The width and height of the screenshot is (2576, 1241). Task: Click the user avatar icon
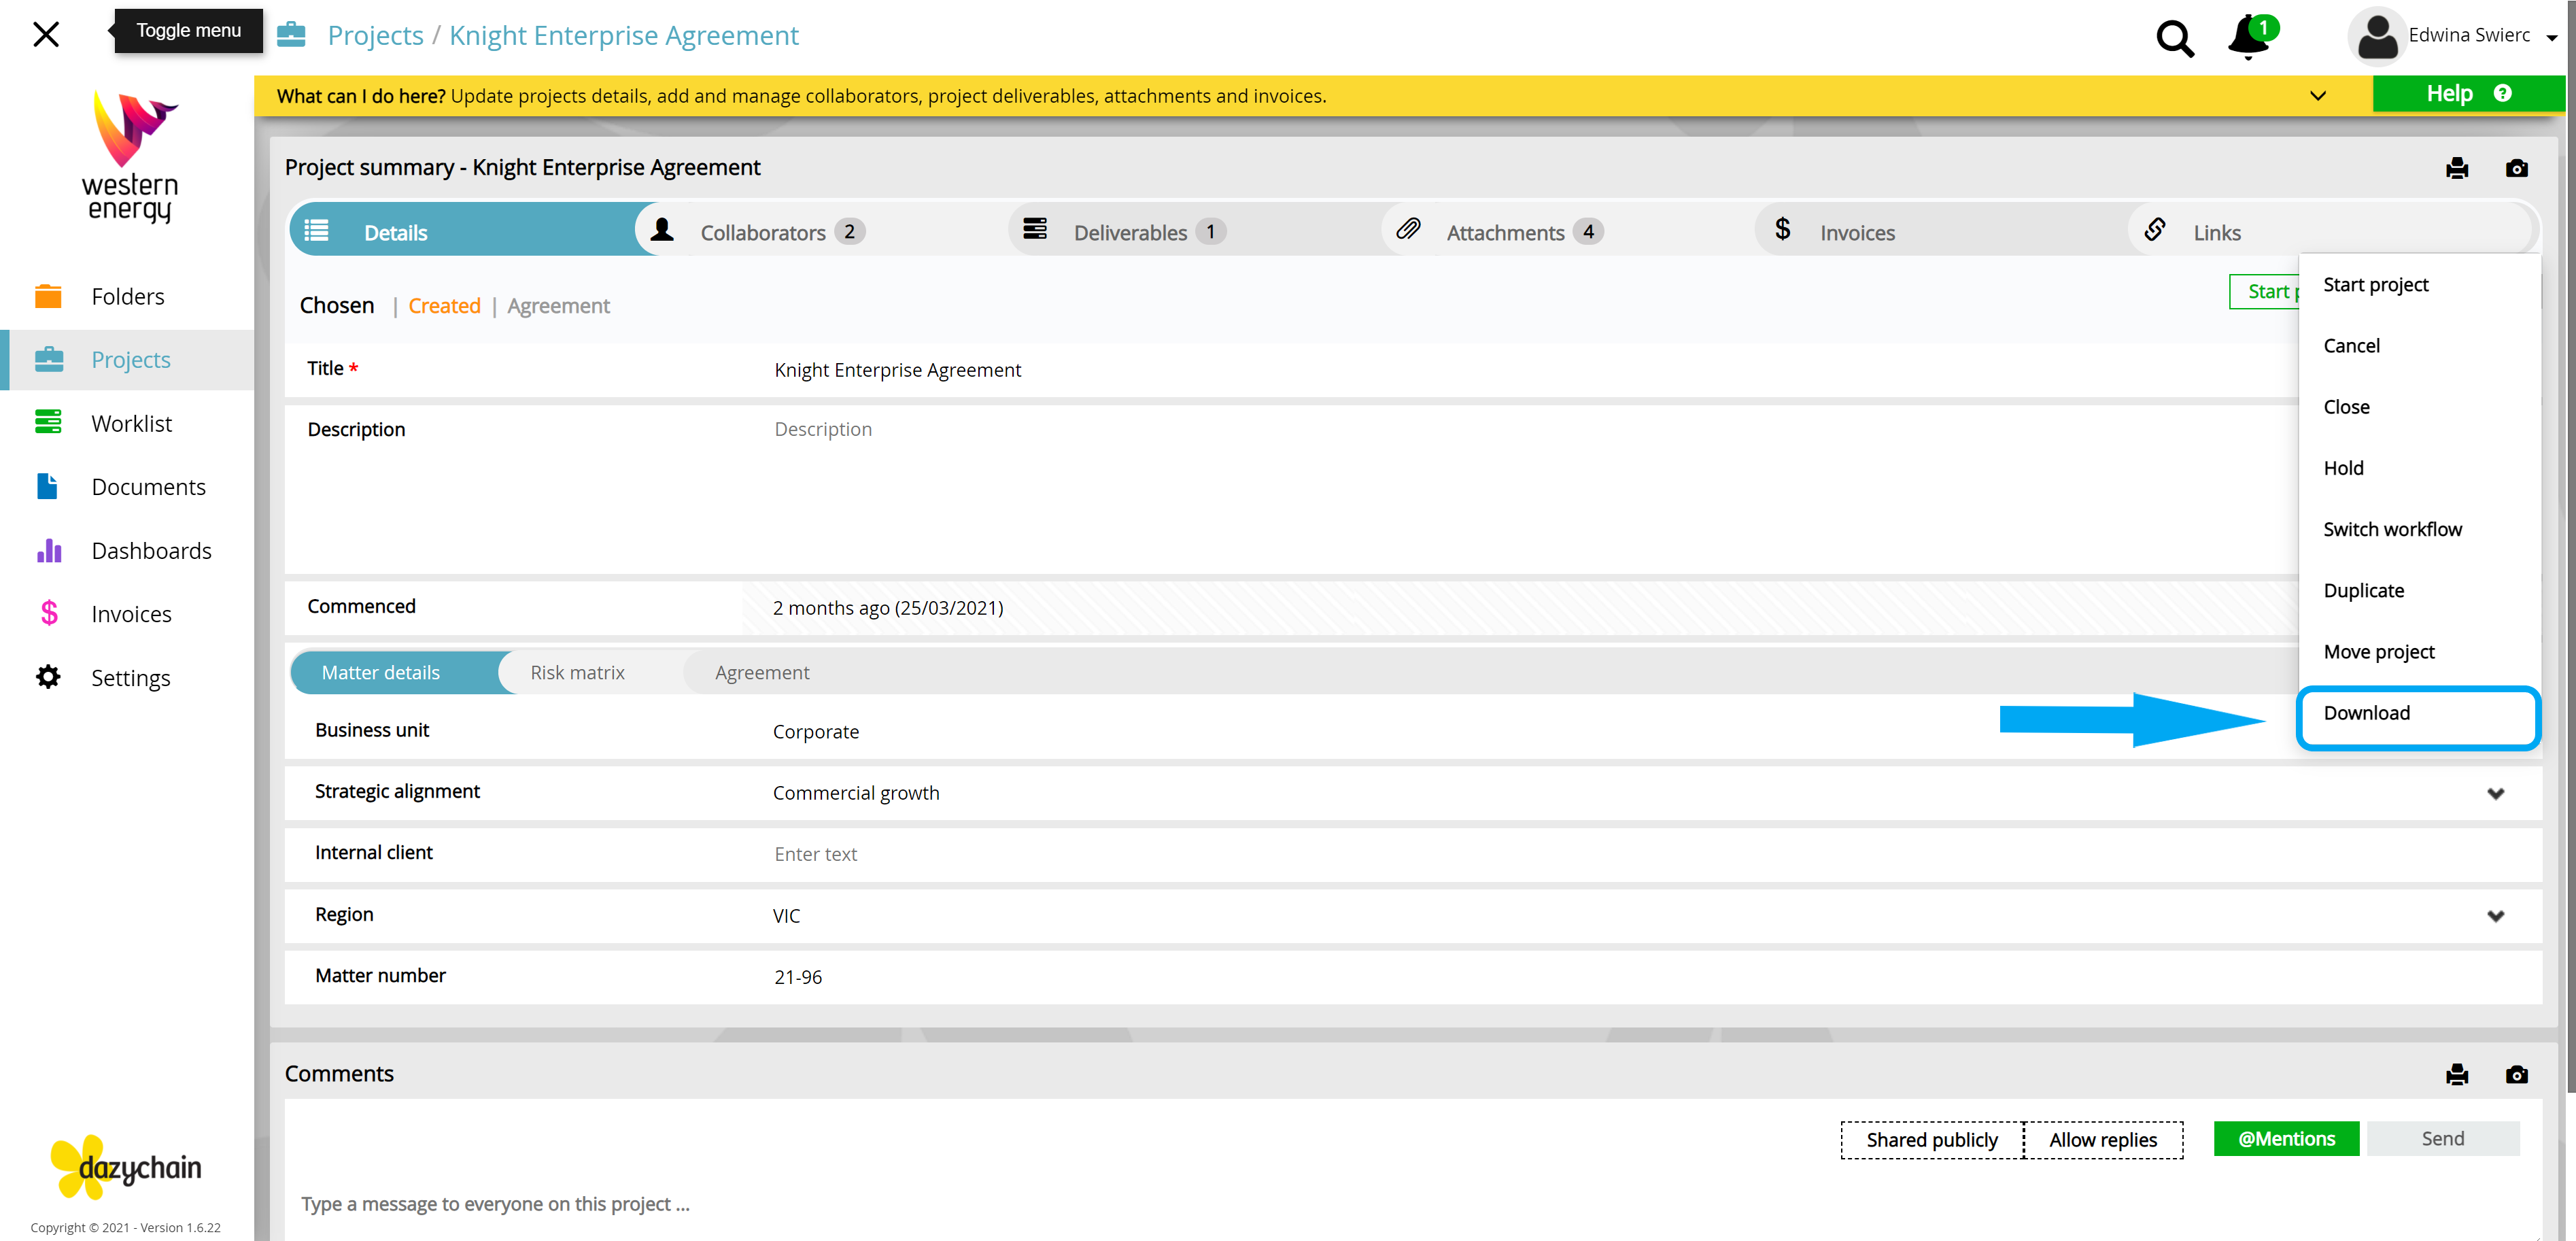pos(2376,36)
